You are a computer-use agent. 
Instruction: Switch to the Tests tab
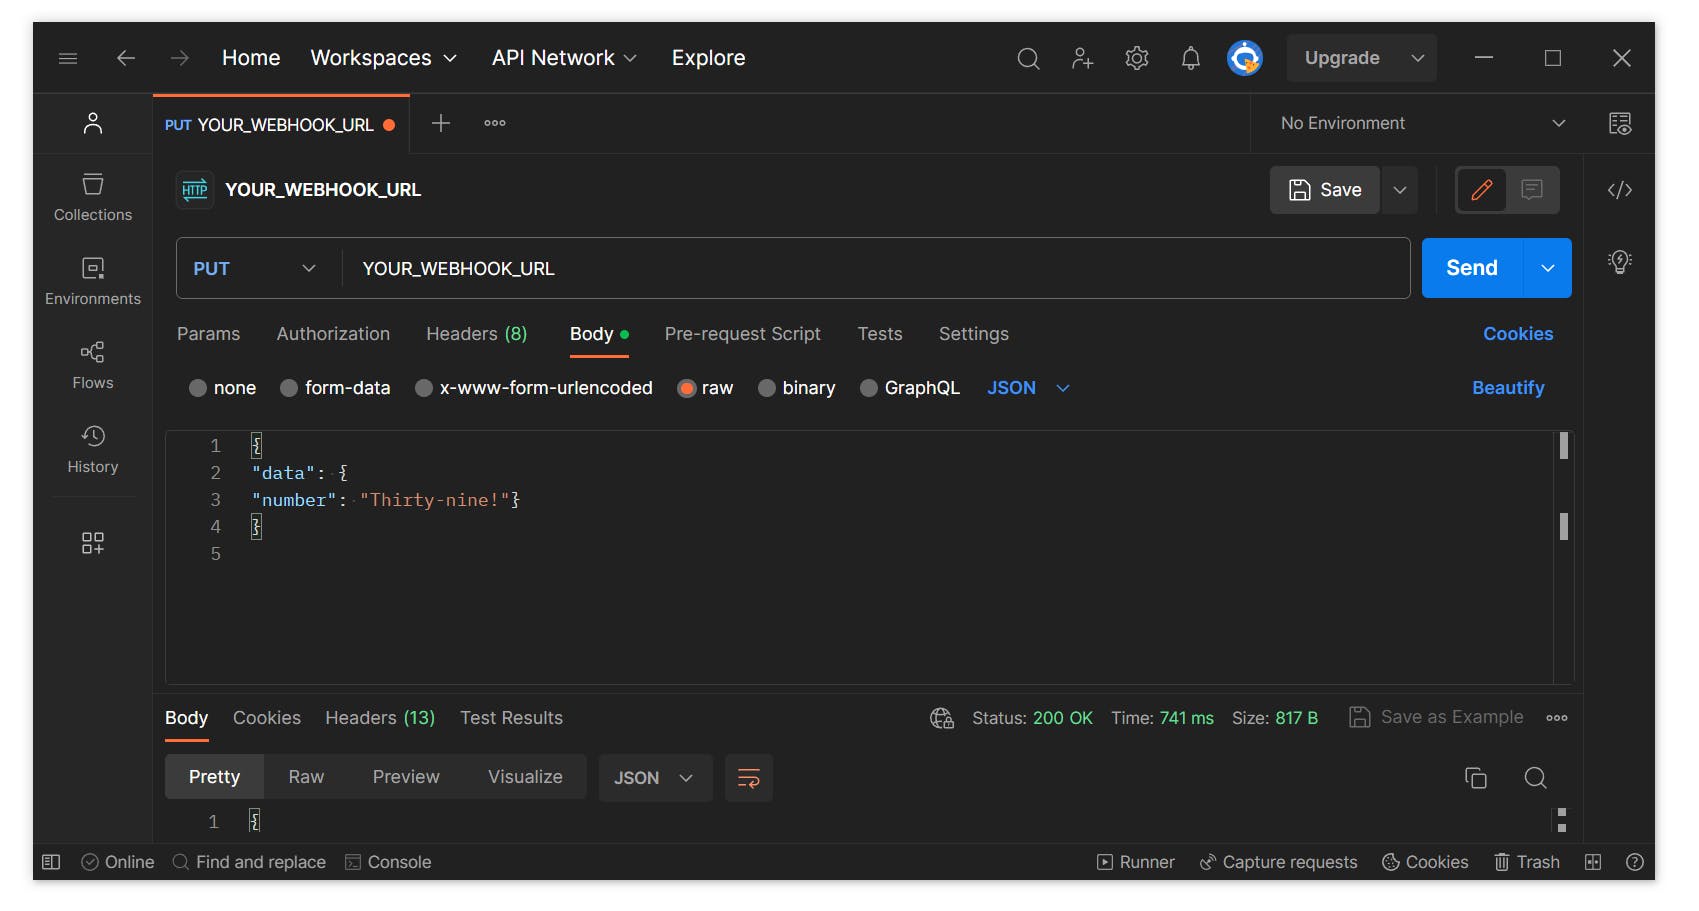(880, 334)
